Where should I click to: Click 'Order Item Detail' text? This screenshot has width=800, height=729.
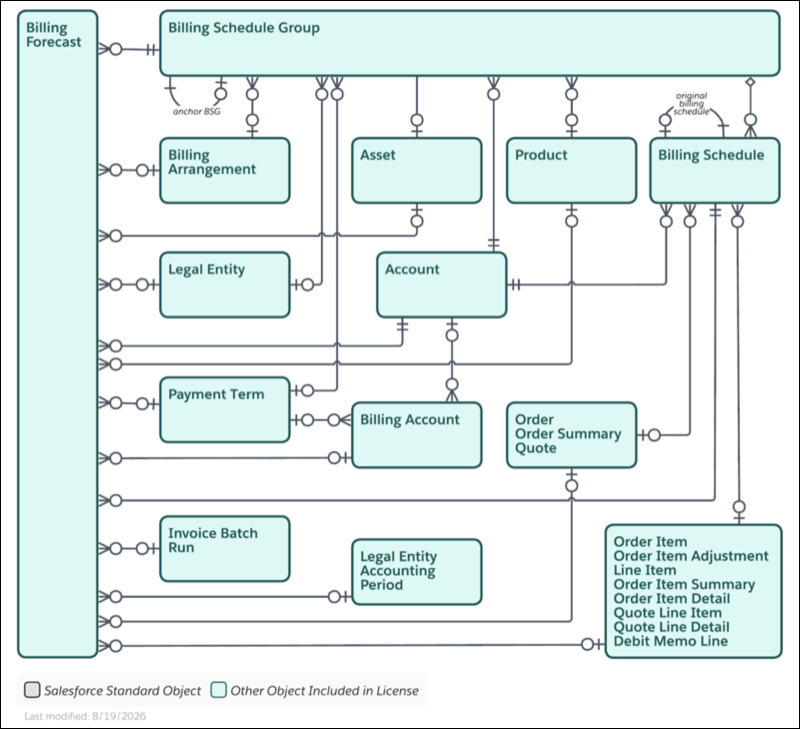(x=671, y=598)
